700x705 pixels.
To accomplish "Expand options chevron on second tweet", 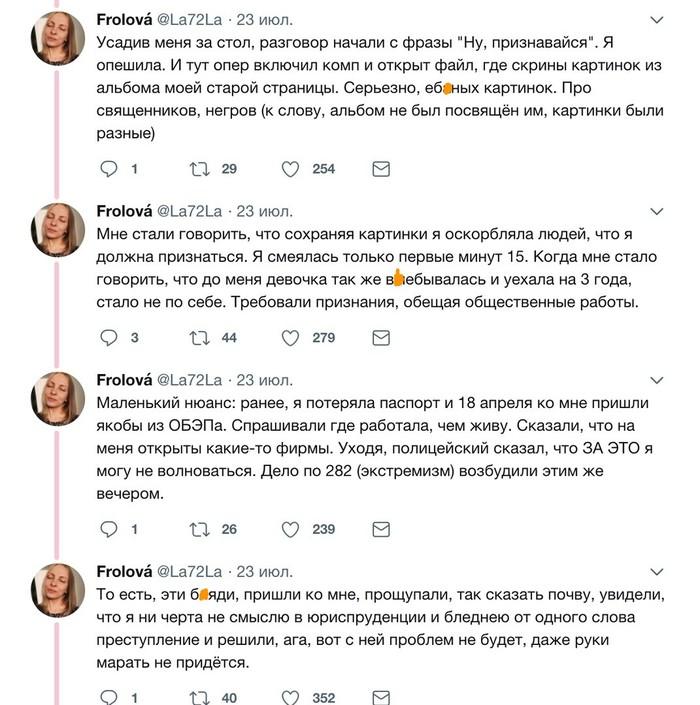I will point(656,211).
